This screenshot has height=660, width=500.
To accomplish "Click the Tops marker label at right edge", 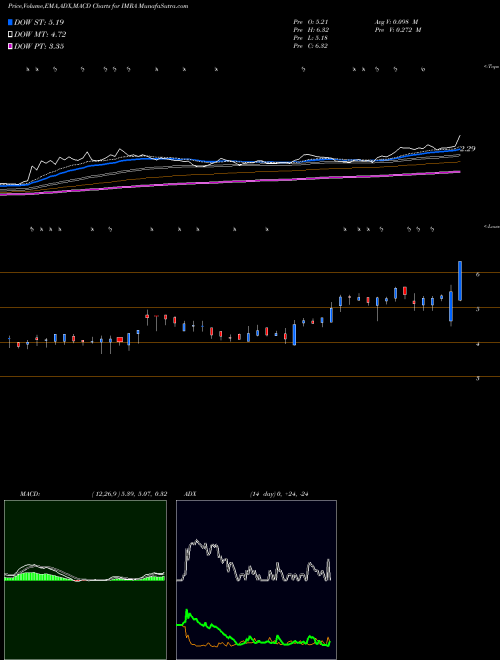I will [x=491, y=67].
